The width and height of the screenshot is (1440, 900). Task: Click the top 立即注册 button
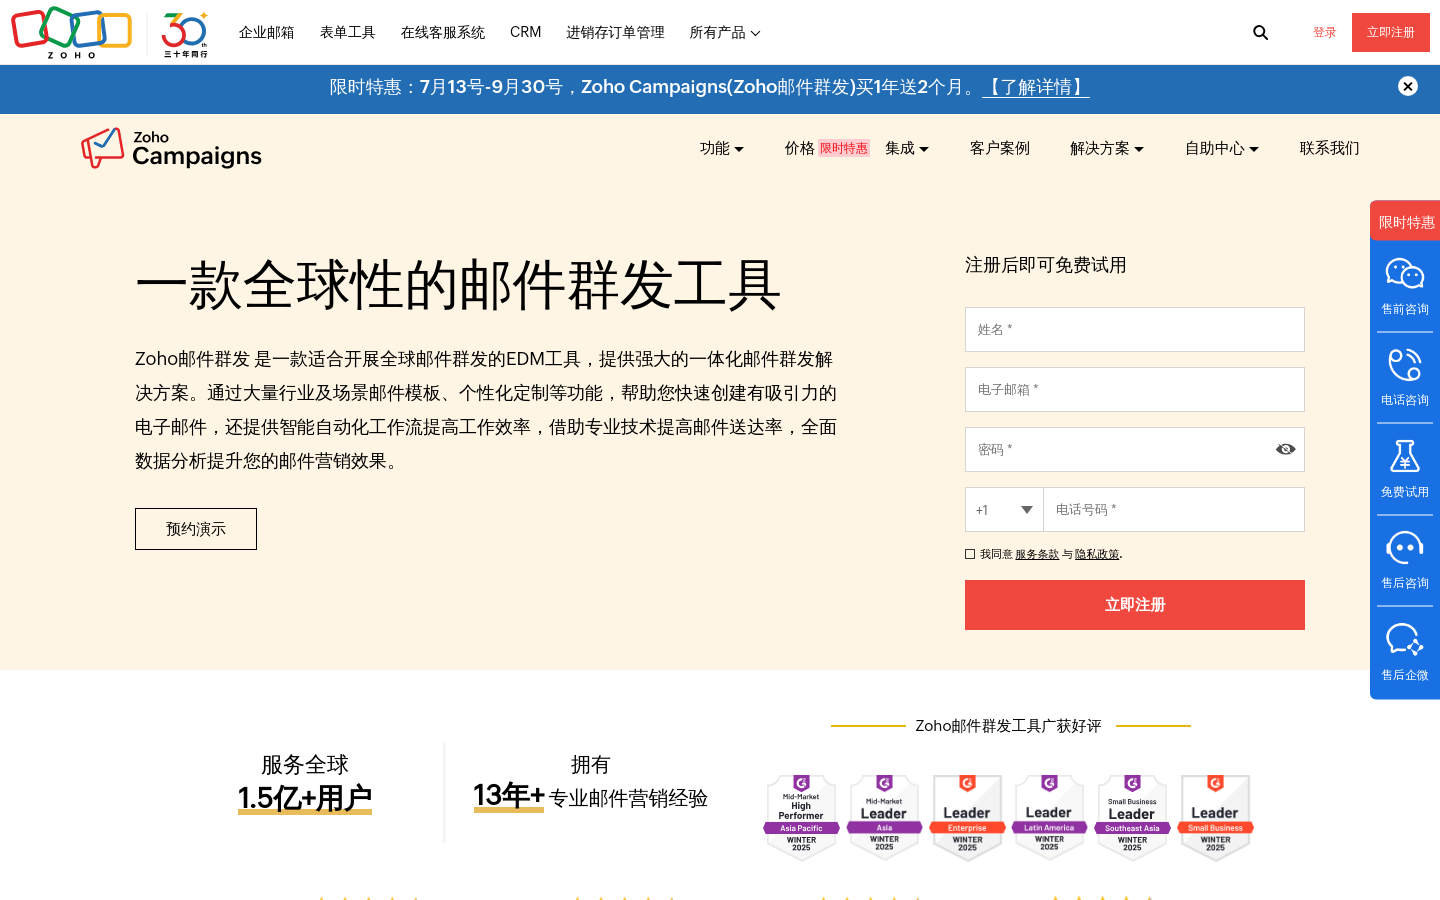point(1391,33)
